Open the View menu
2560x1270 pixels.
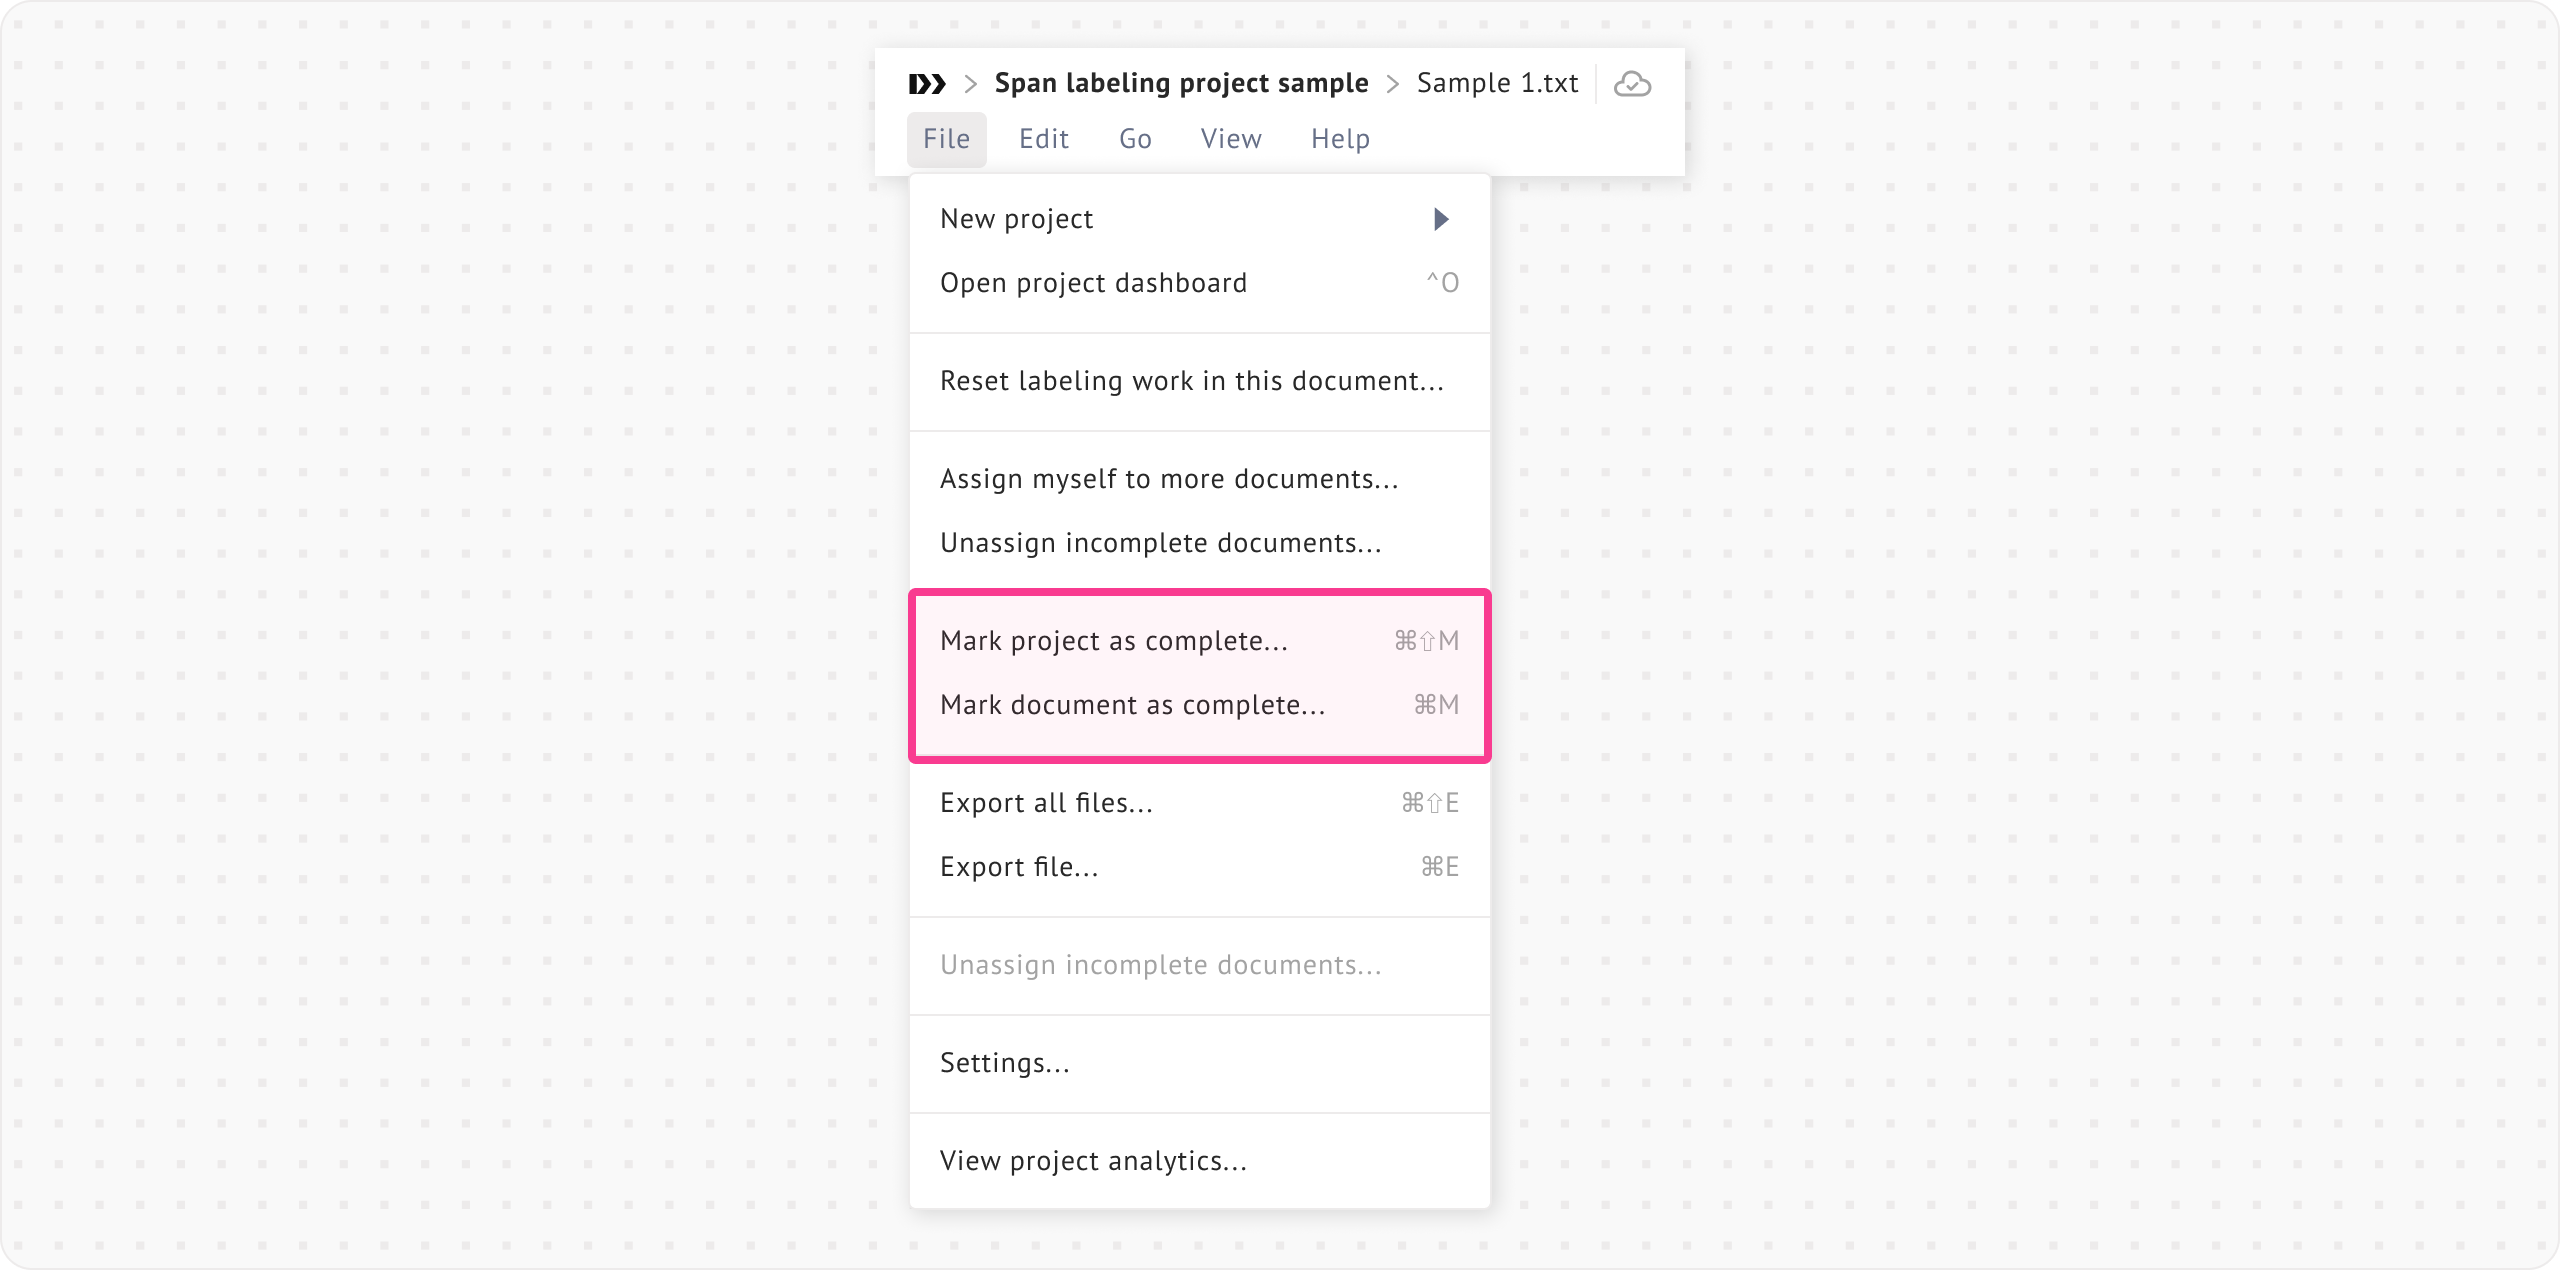tap(1230, 139)
